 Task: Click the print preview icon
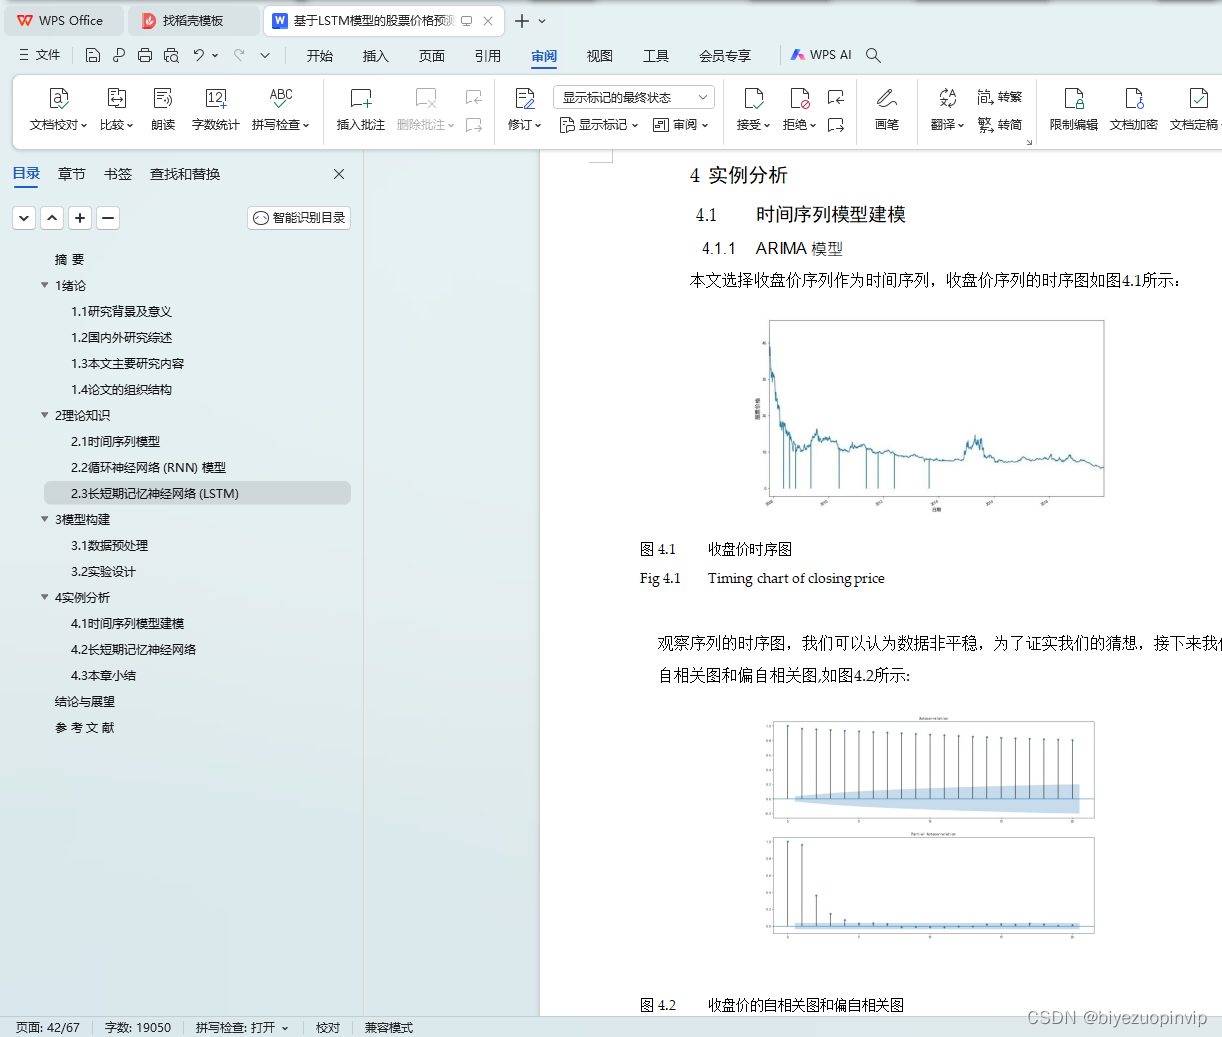pyautogui.click(x=171, y=55)
